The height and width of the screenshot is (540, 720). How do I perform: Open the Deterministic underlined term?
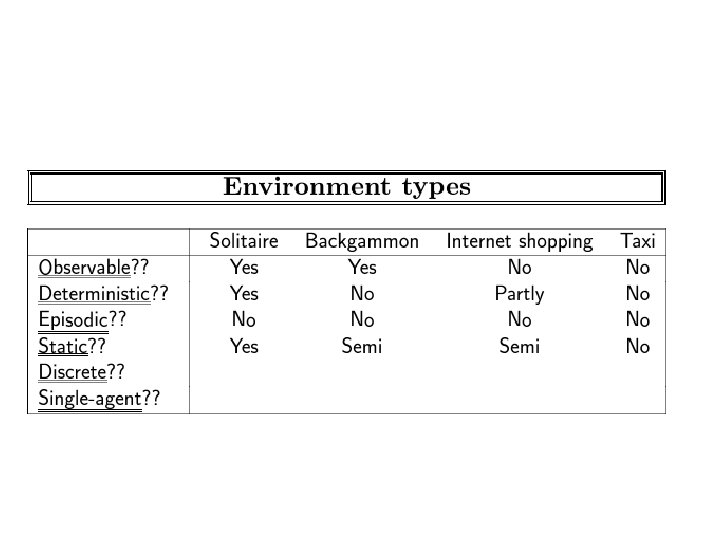(x=94, y=294)
